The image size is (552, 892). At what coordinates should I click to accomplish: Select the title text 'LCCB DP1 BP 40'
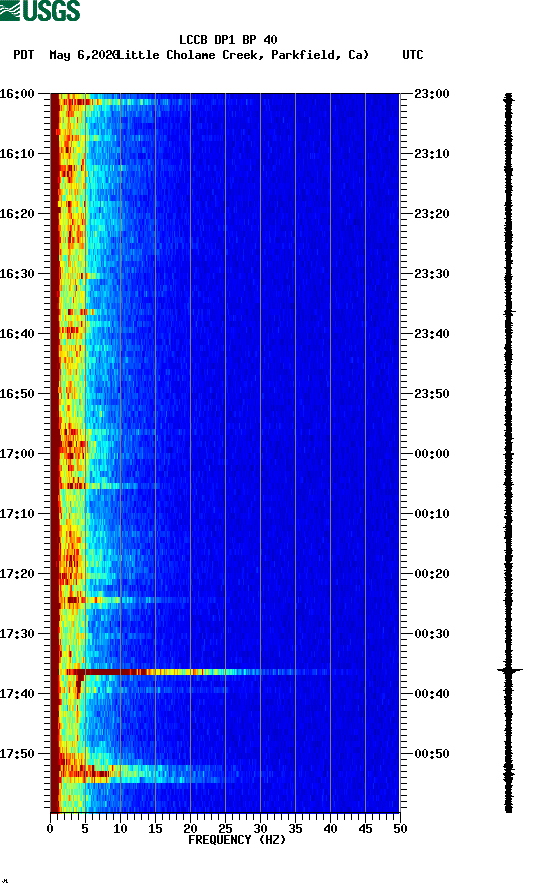(228, 40)
